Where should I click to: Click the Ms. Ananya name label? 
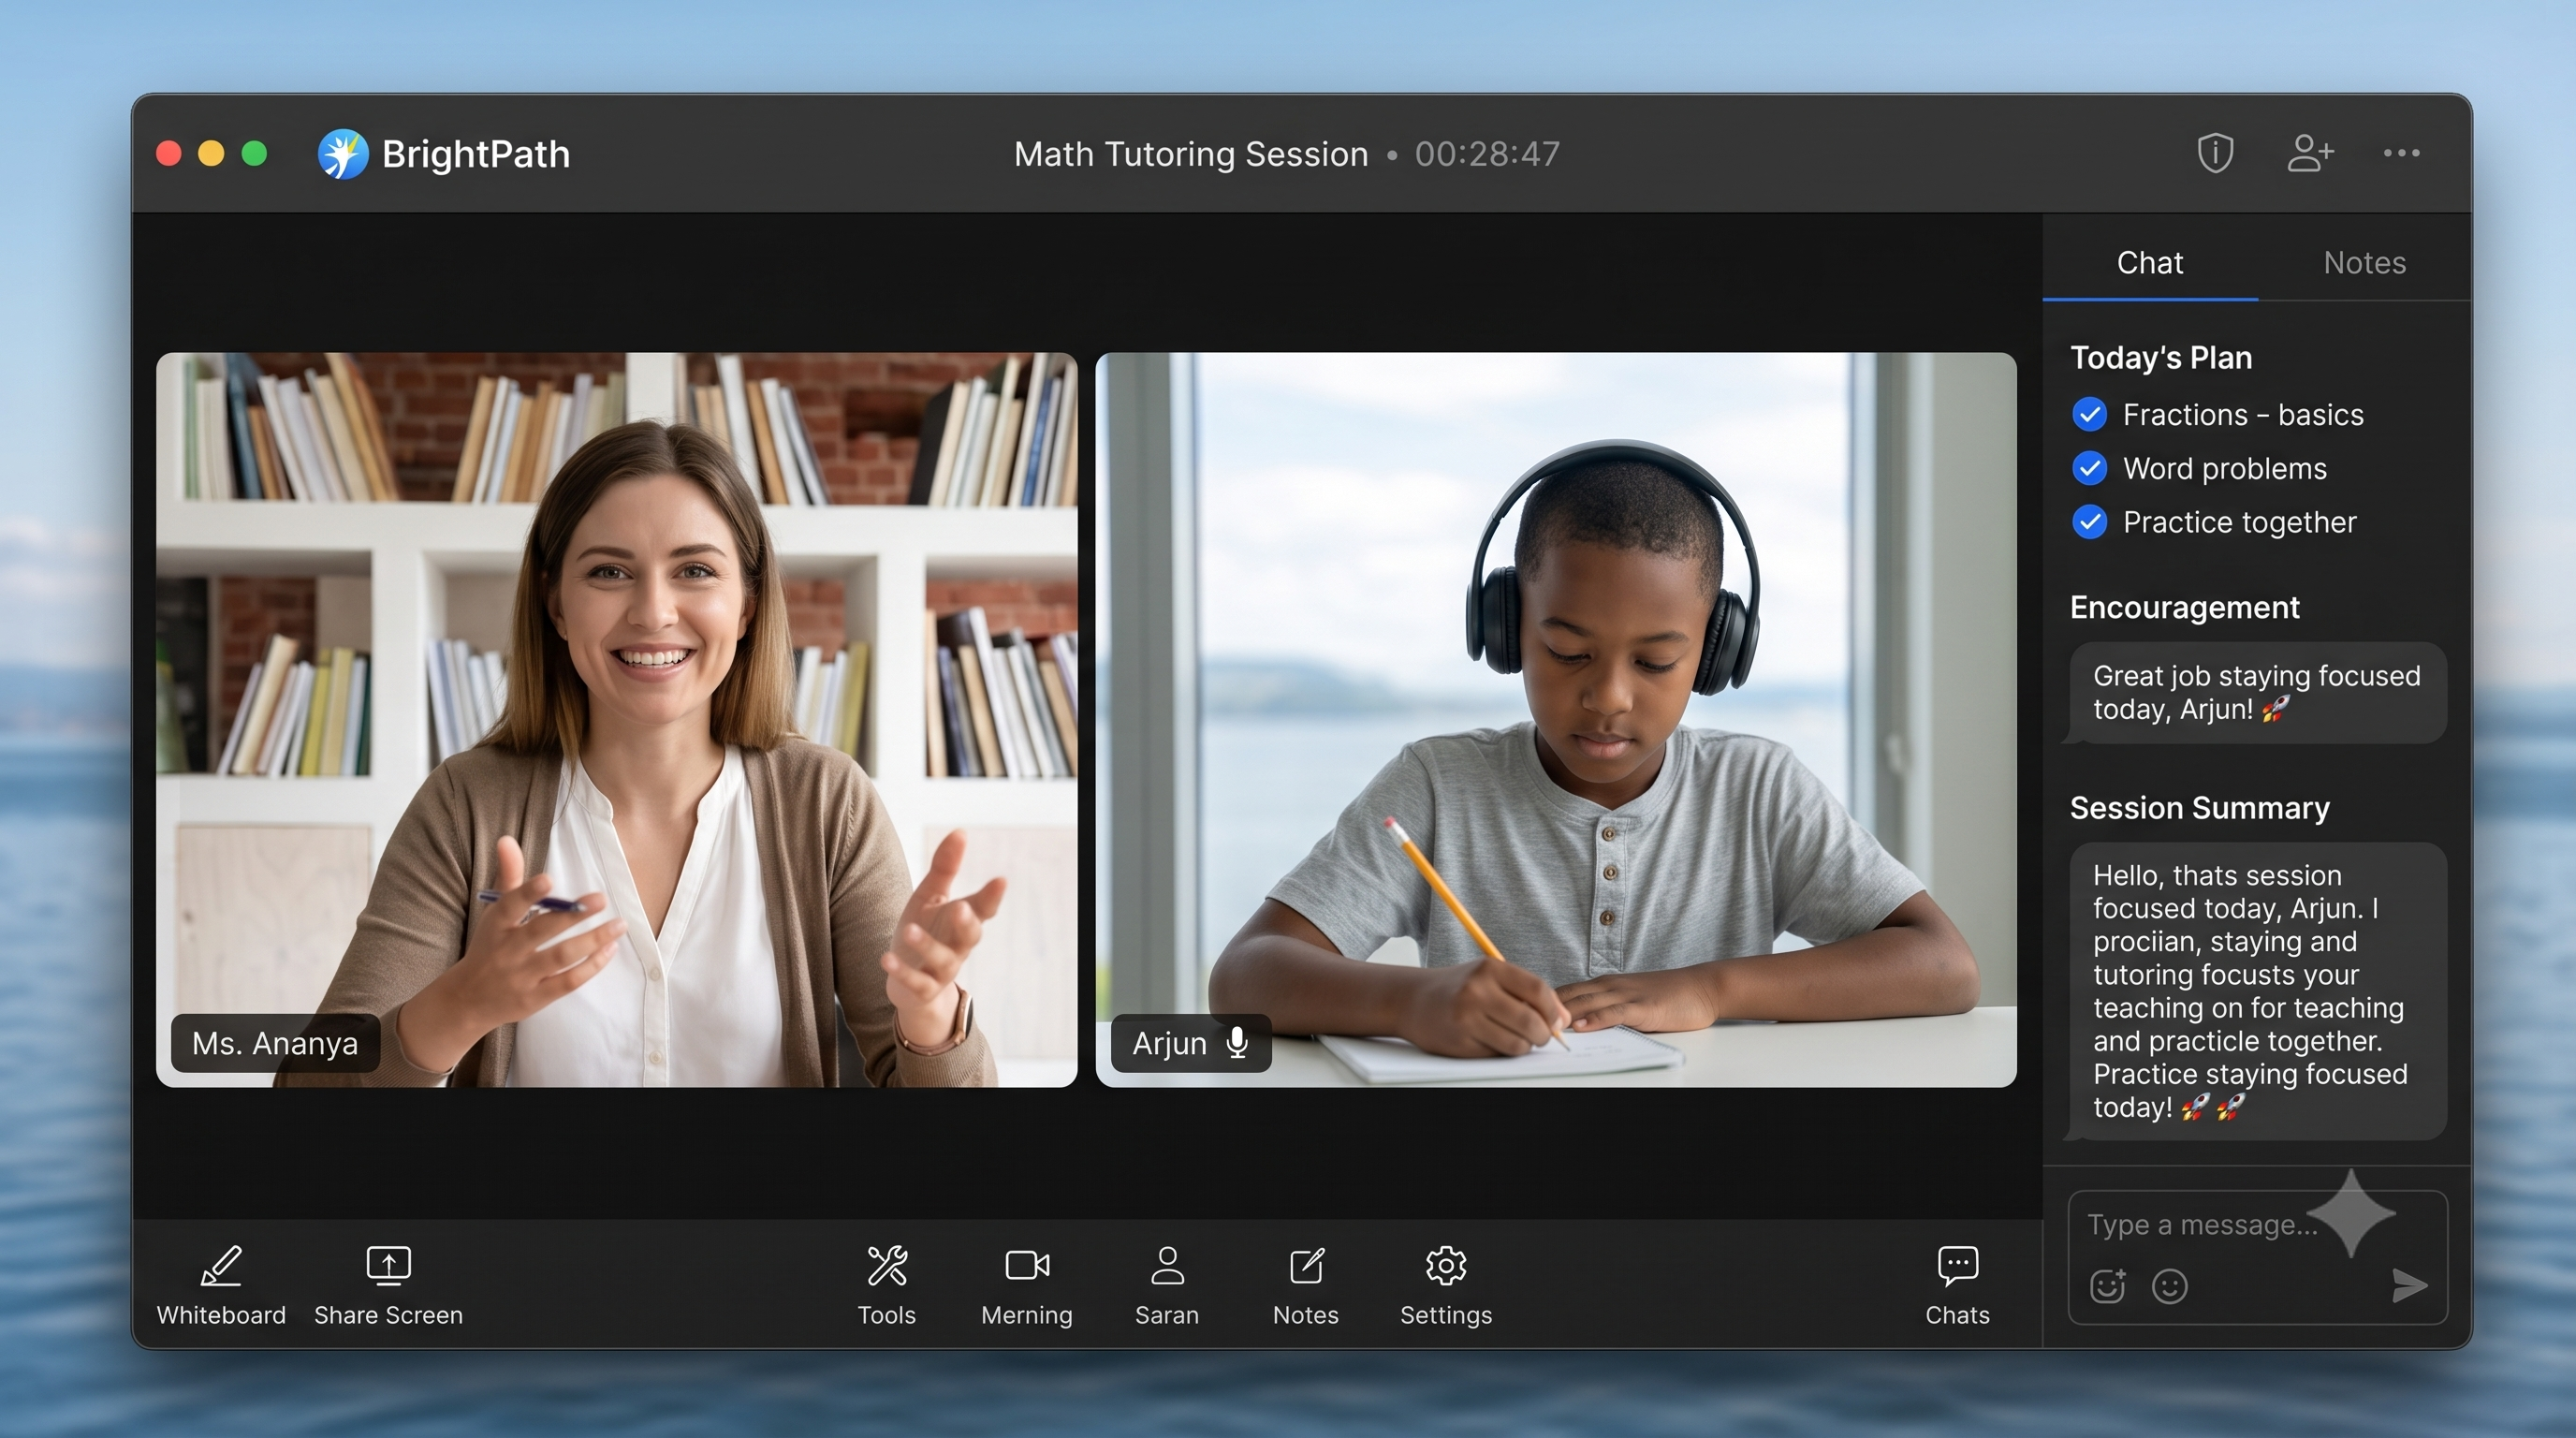275,1043
